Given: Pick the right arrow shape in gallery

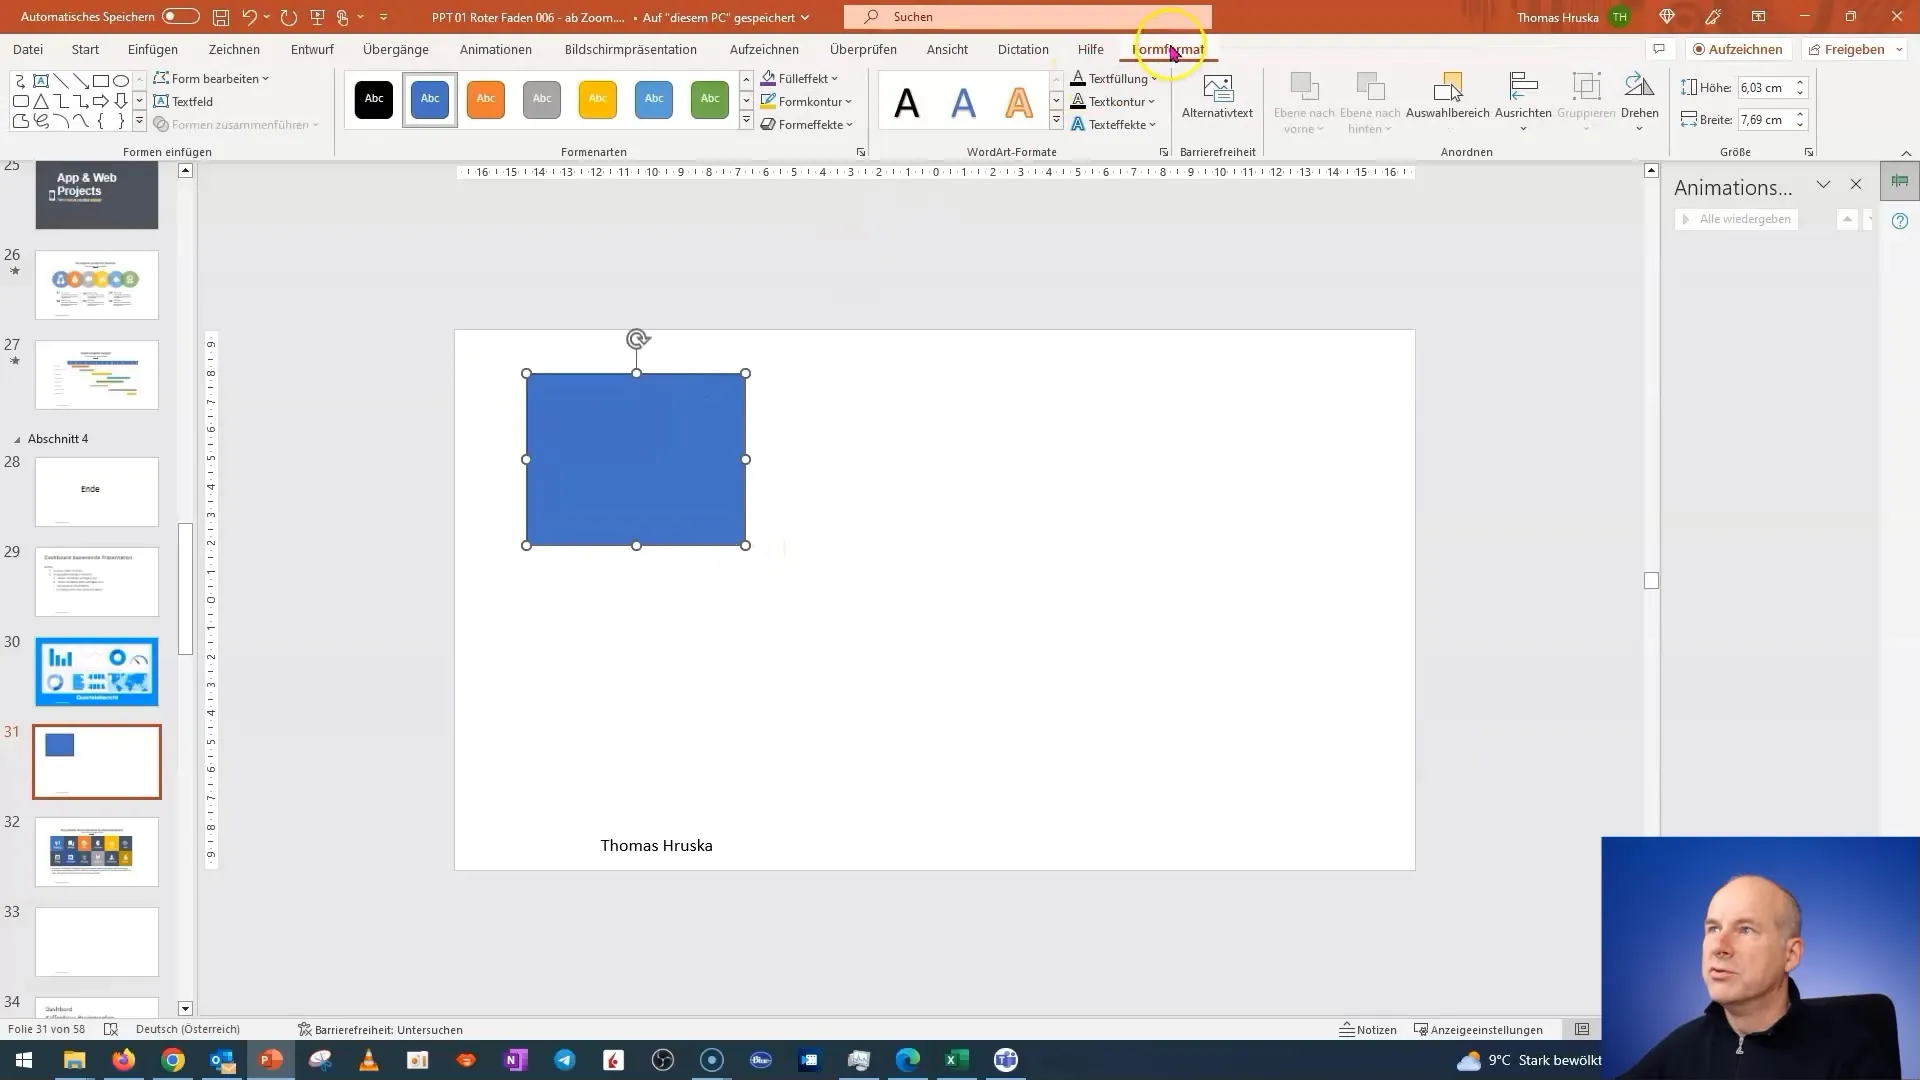Looking at the screenshot, I should coord(101,101).
